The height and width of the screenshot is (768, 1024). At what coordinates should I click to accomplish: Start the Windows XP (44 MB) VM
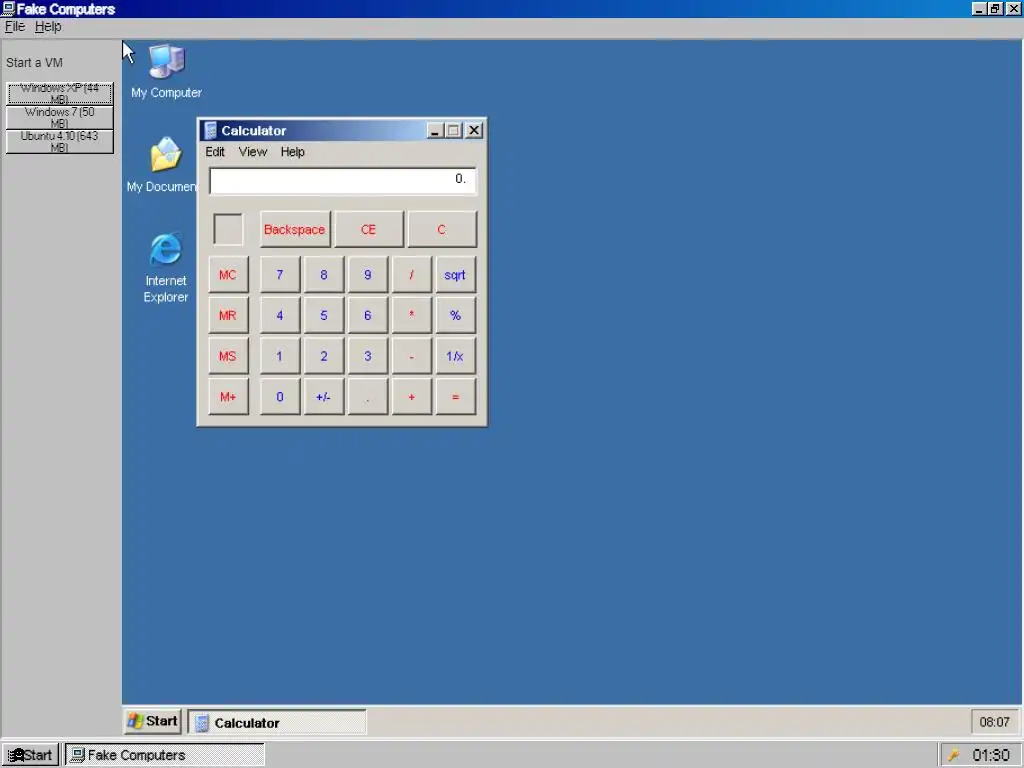59,93
